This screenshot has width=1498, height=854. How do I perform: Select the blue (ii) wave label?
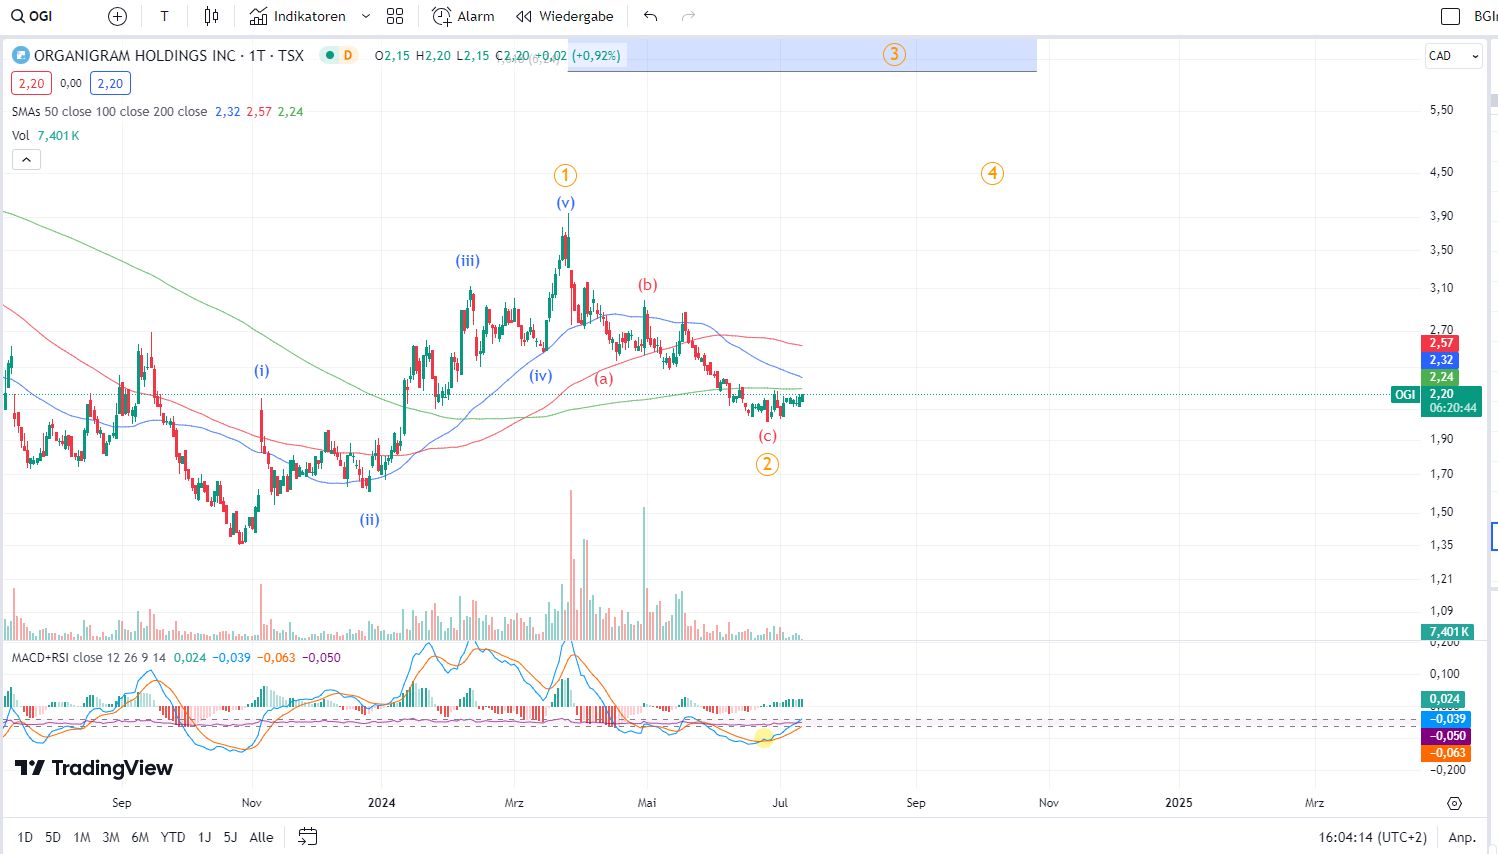370,520
